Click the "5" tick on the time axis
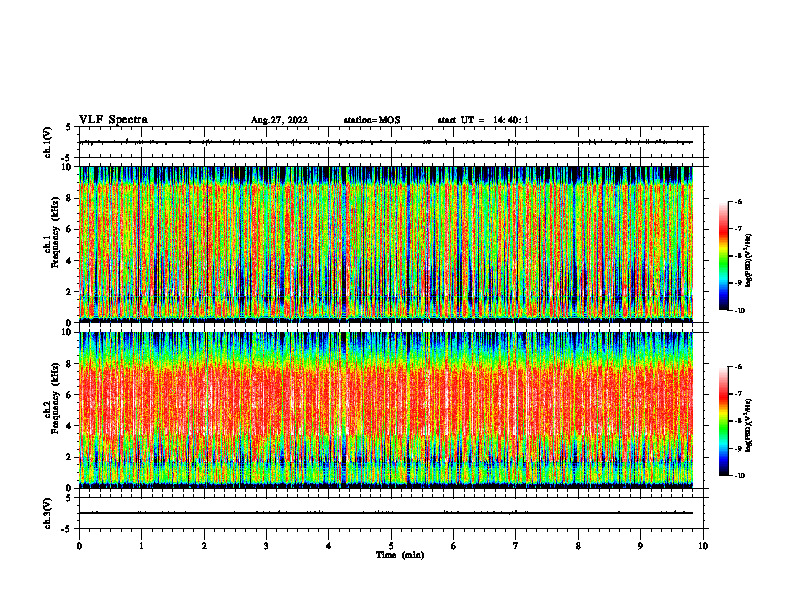The height and width of the screenshot is (612, 792). [x=391, y=546]
